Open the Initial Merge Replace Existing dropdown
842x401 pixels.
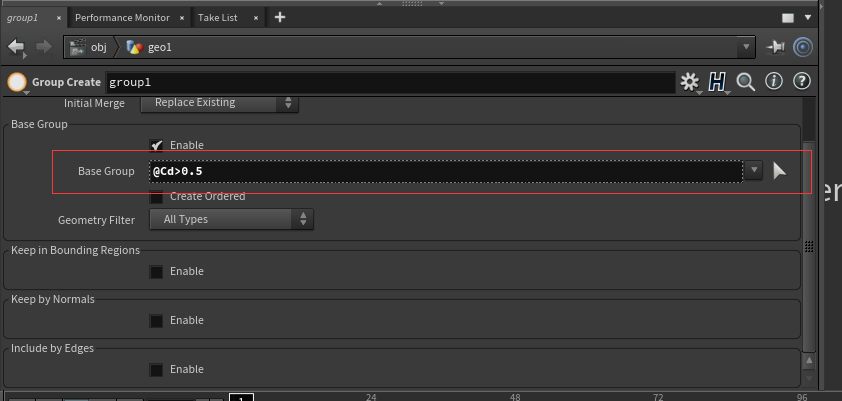(219, 103)
